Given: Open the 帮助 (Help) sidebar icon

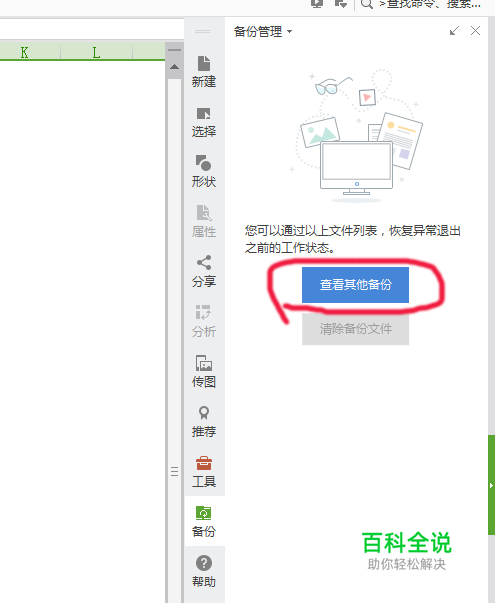Looking at the screenshot, I should tap(204, 571).
